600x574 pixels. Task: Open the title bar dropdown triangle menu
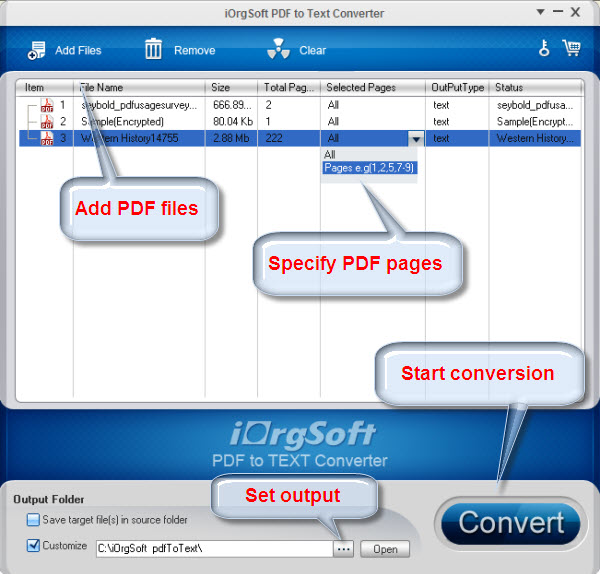coord(540,12)
